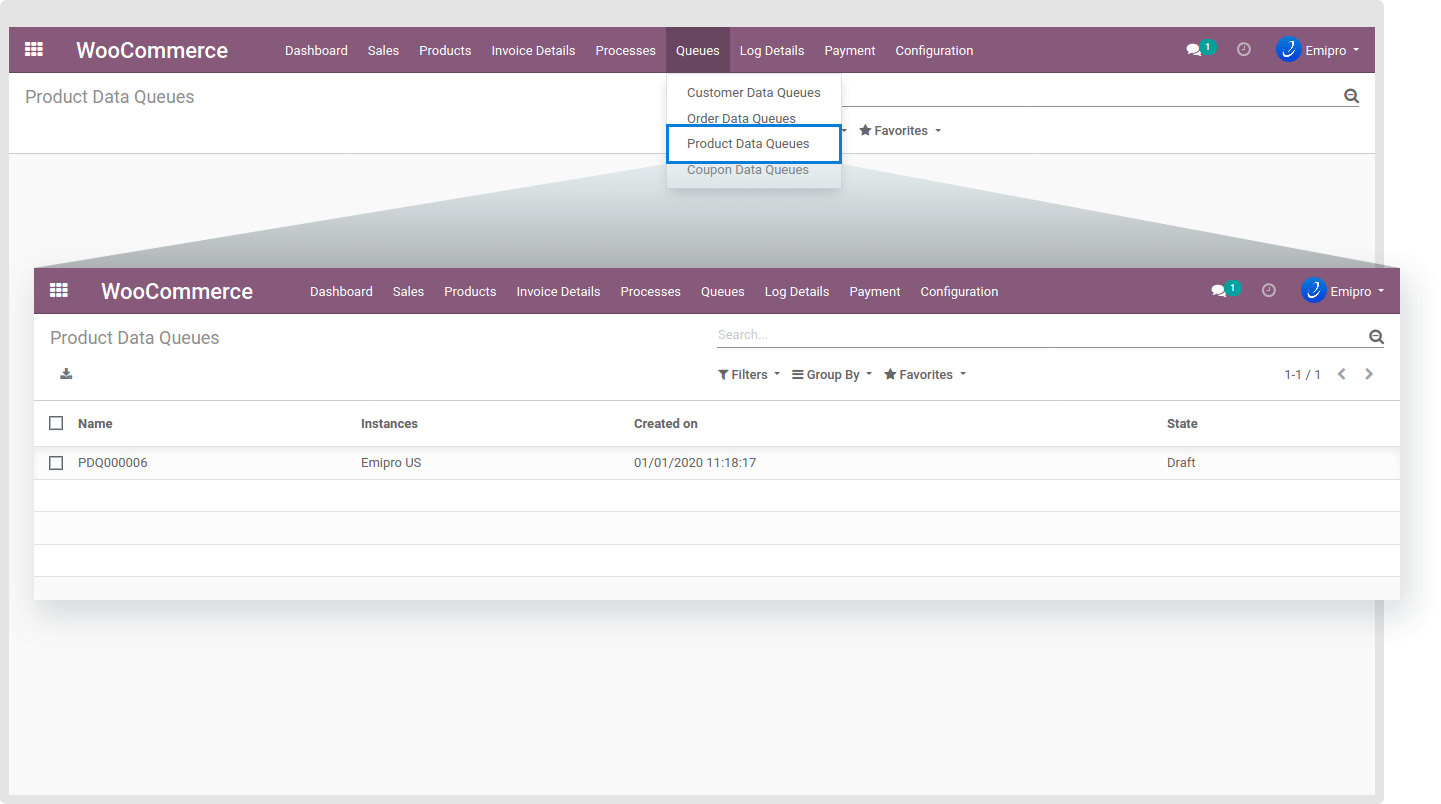The height and width of the screenshot is (804, 1441).
Task: Click search magnifier in background window
Action: 1351,96
